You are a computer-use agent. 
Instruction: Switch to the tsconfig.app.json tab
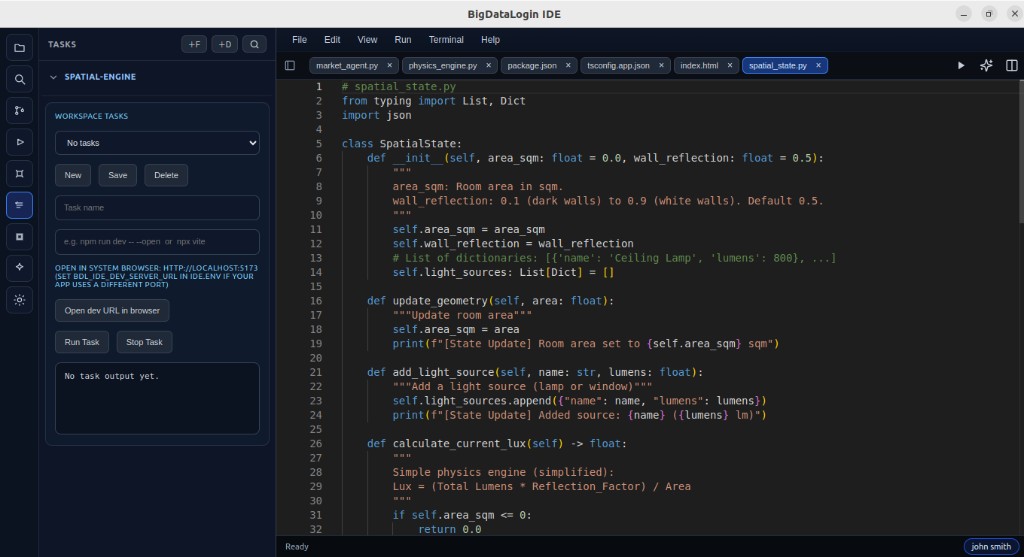point(618,65)
